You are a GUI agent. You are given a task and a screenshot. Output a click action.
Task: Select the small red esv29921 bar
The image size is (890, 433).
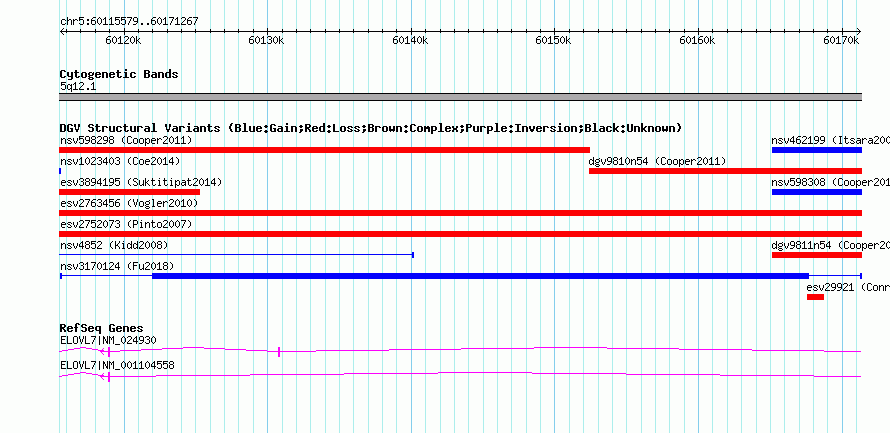815,297
